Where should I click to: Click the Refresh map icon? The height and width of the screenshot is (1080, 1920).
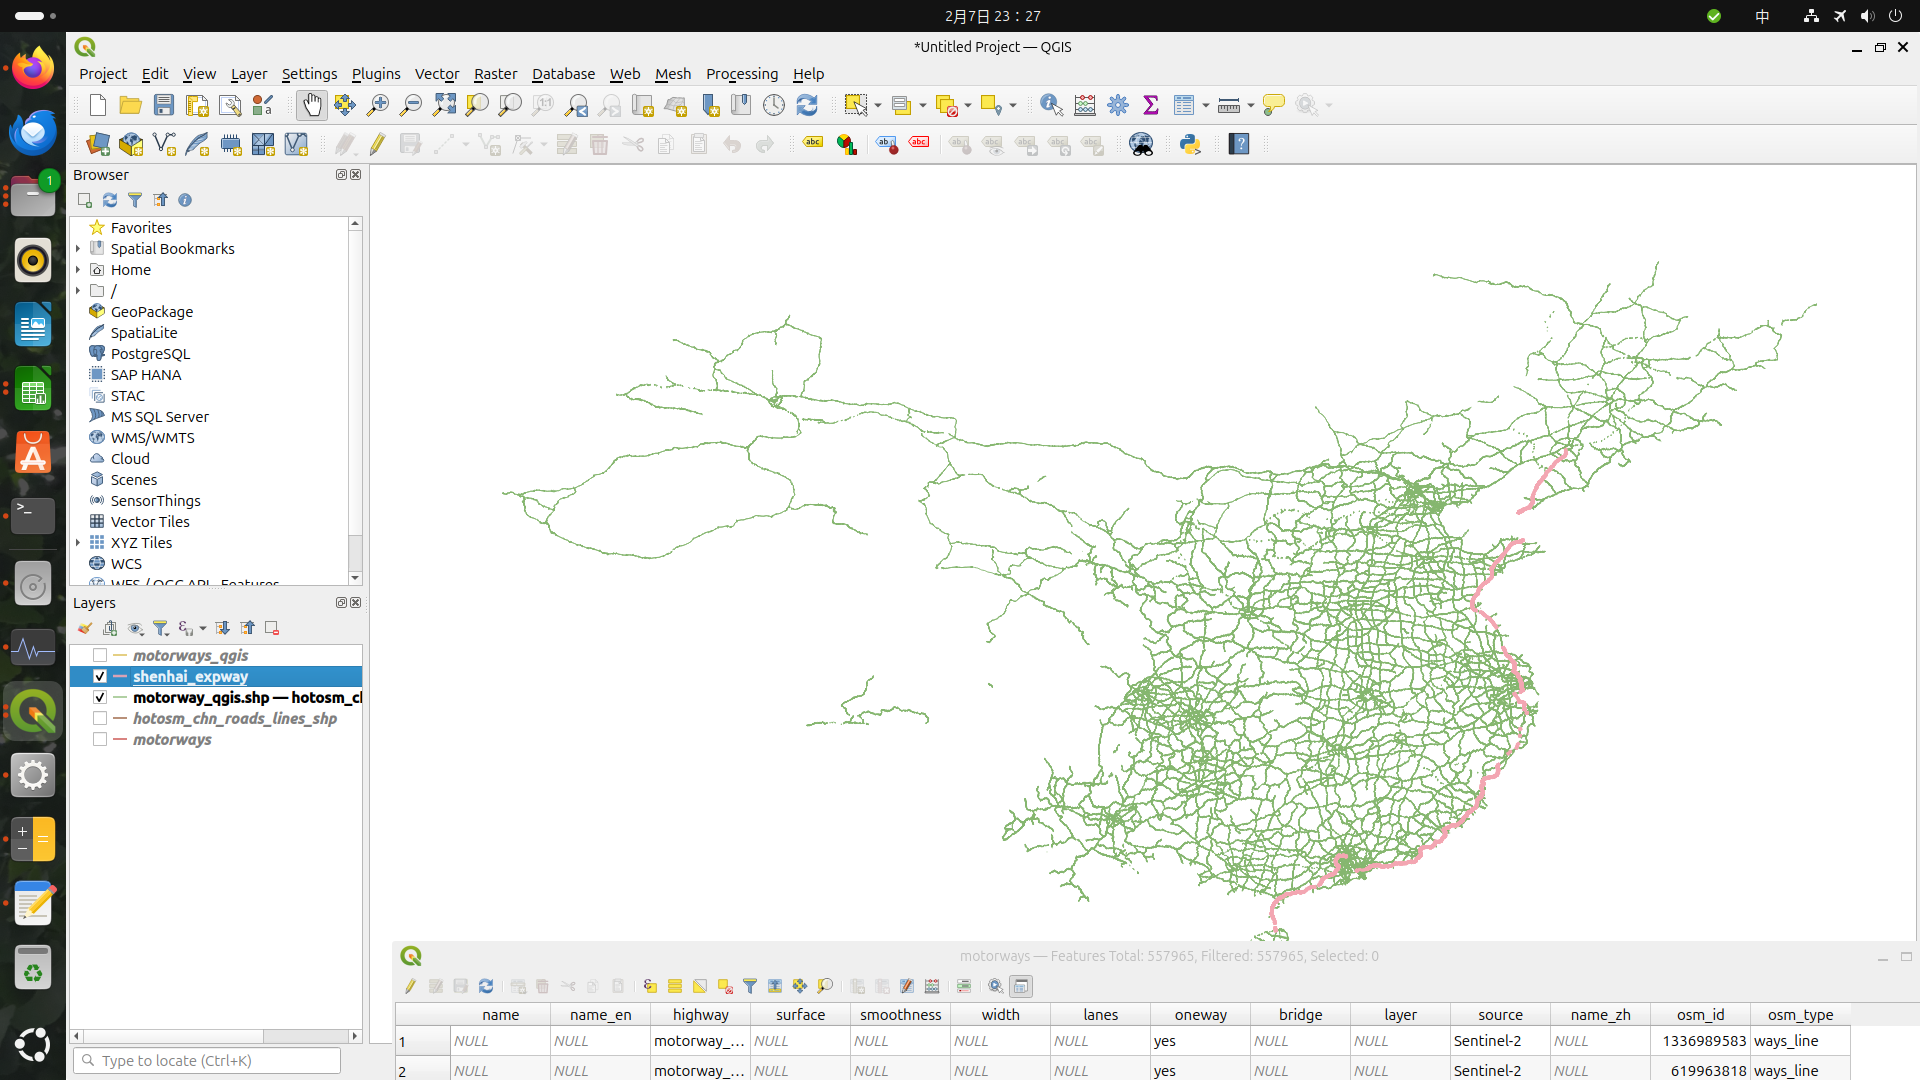(x=807, y=105)
